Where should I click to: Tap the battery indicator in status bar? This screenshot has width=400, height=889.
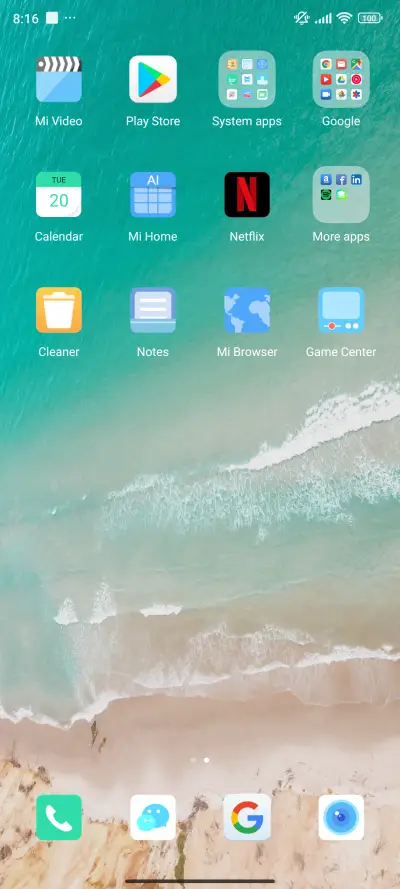click(370, 18)
